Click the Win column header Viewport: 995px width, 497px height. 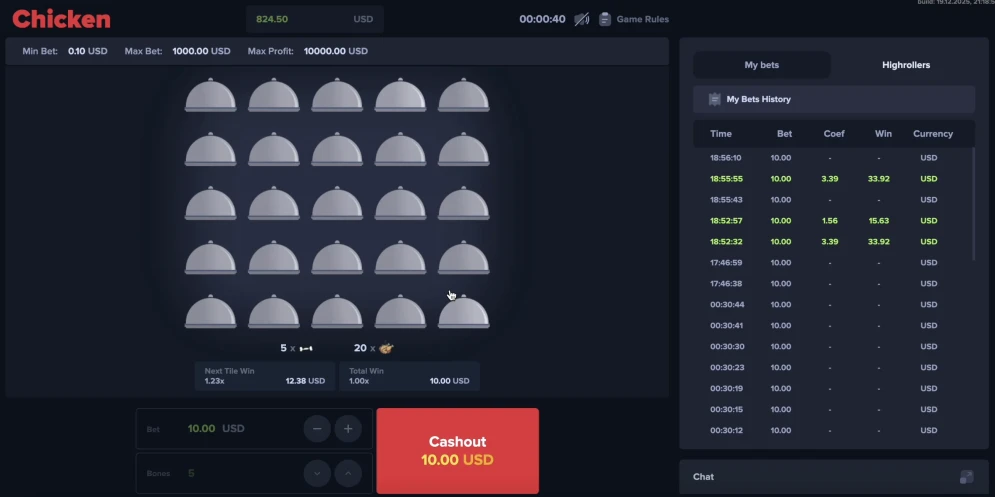coord(883,134)
